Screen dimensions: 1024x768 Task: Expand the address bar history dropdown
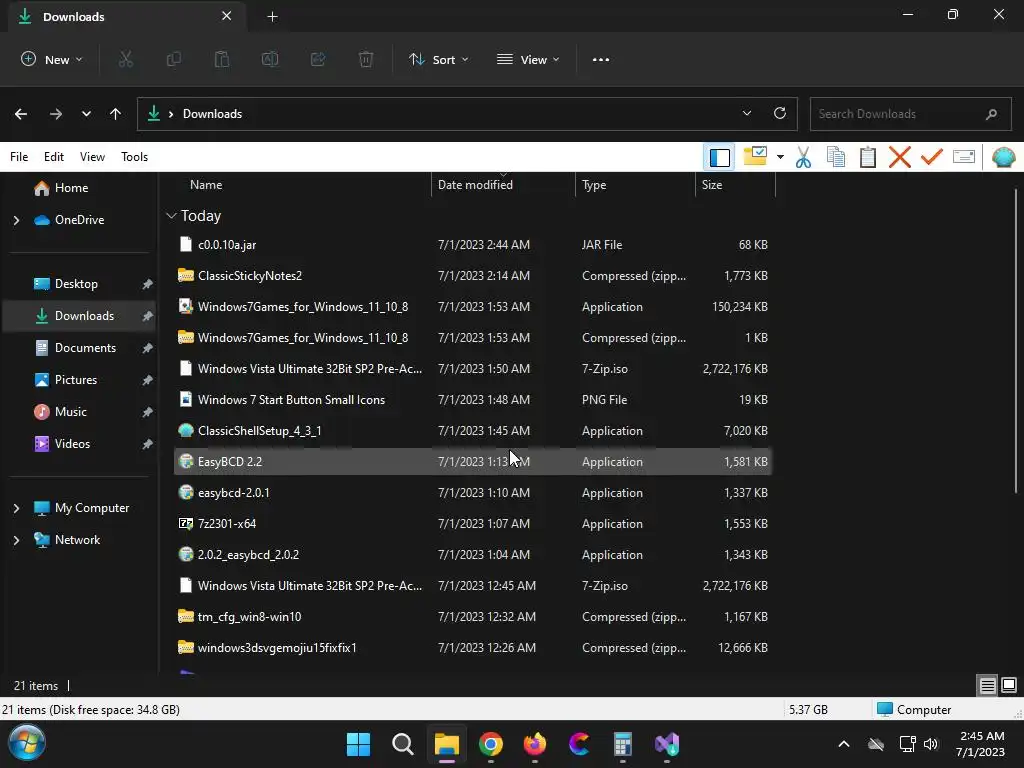pyautogui.click(x=746, y=113)
